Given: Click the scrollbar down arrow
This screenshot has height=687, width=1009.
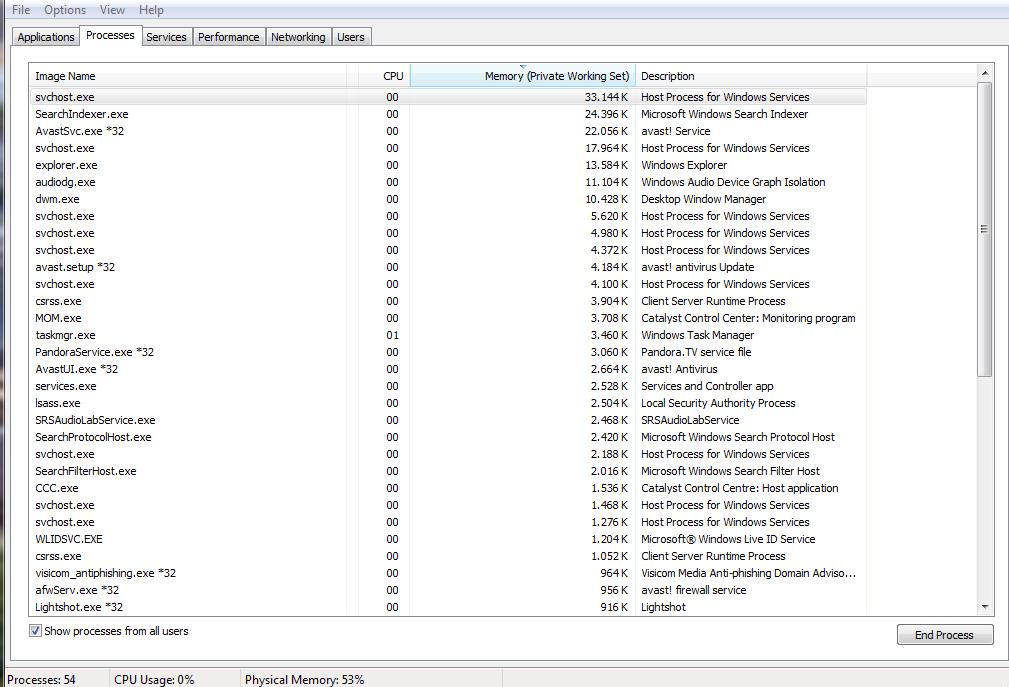Looking at the screenshot, I should tap(985, 607).
